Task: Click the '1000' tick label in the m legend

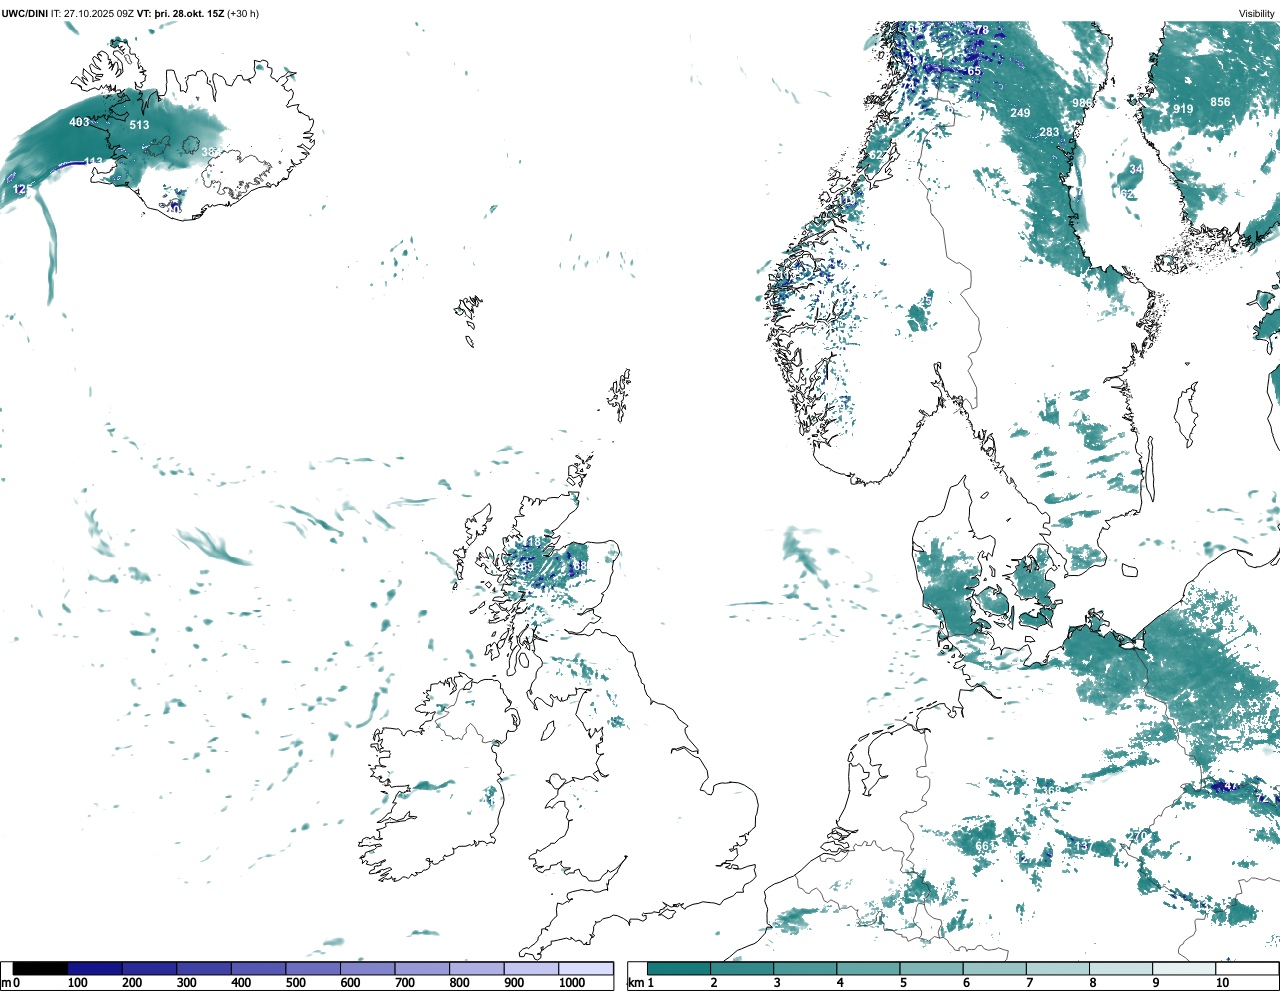Action: pyautogui.click(x=572, y=983)
